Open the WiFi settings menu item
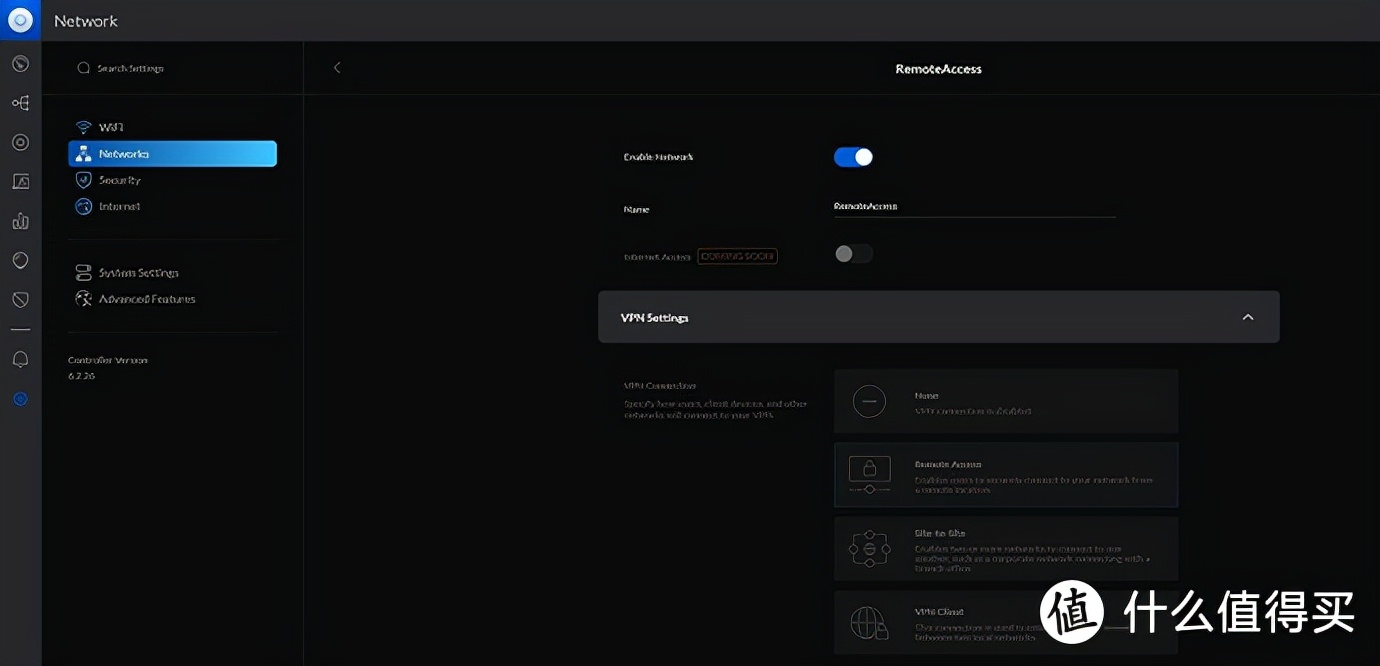The height and width of the screenshot is (666, 1380). pyautogui.click(x=110, y=128)
